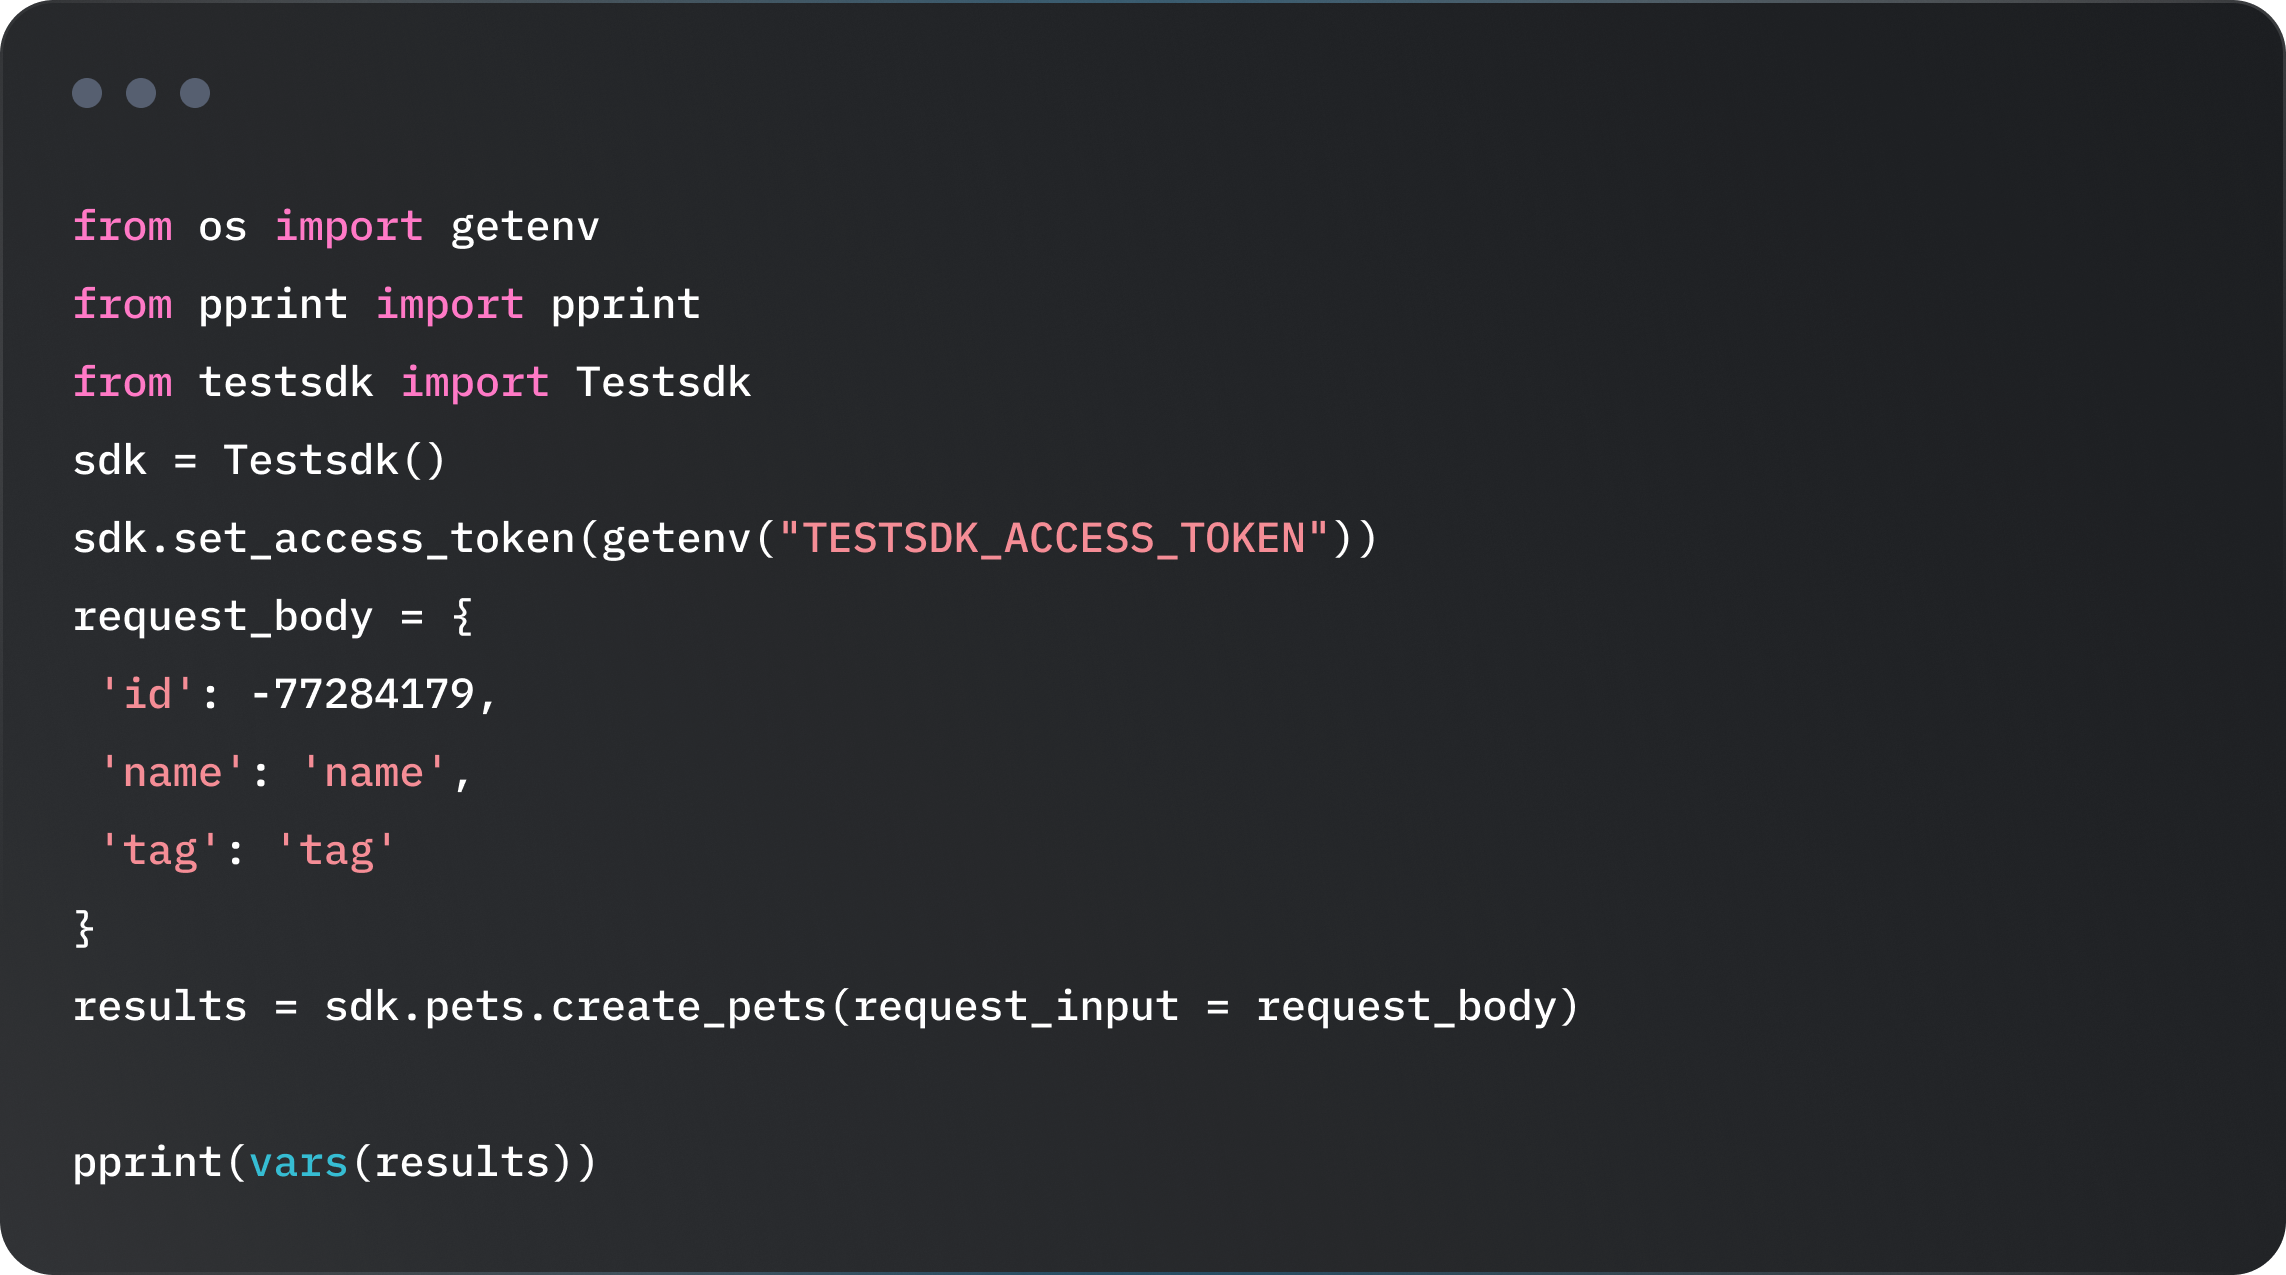
Task: Click the yellow window control button
Action: (143, 93)
